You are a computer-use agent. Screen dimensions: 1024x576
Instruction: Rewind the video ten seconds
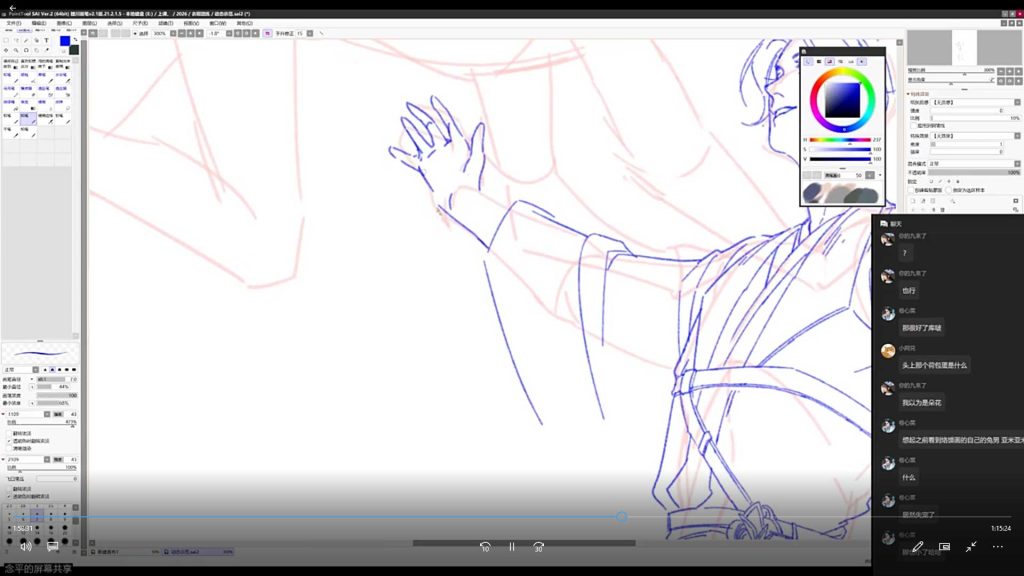click(485, 547)
